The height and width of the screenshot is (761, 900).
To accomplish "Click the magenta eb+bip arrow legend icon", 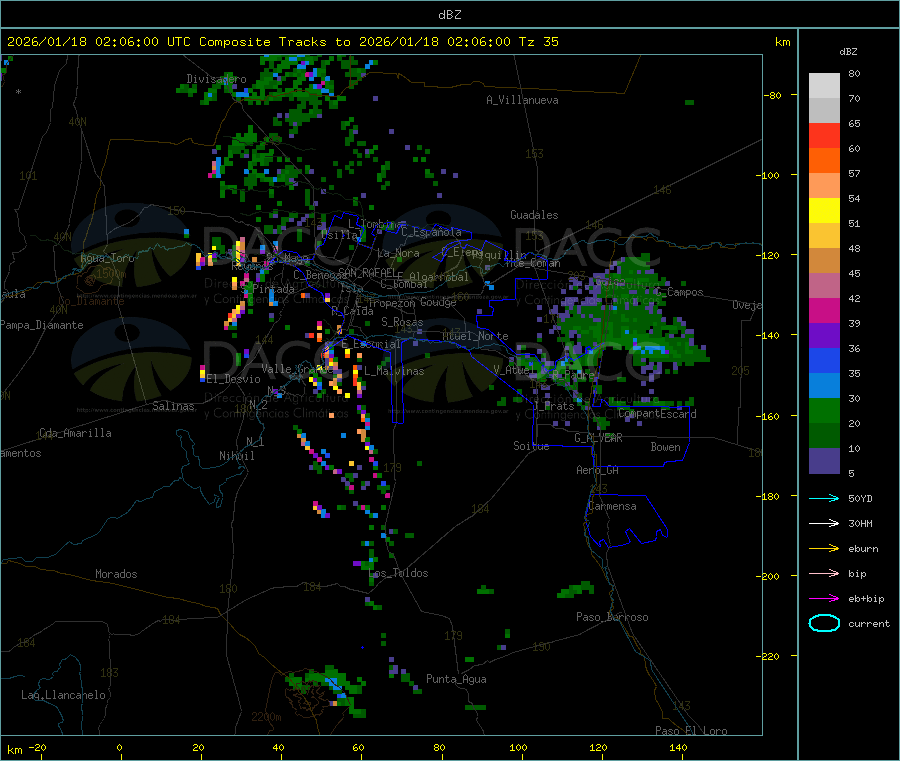I will coord(824,598).
